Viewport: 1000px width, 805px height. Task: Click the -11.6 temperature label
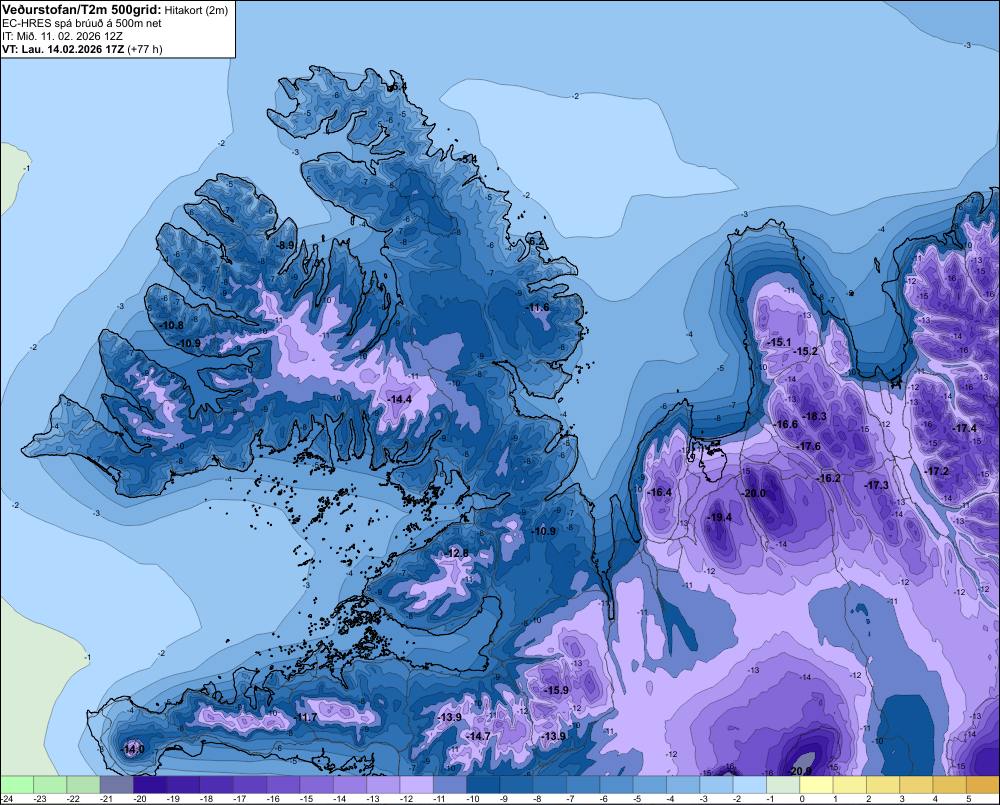tap(538, 307)
